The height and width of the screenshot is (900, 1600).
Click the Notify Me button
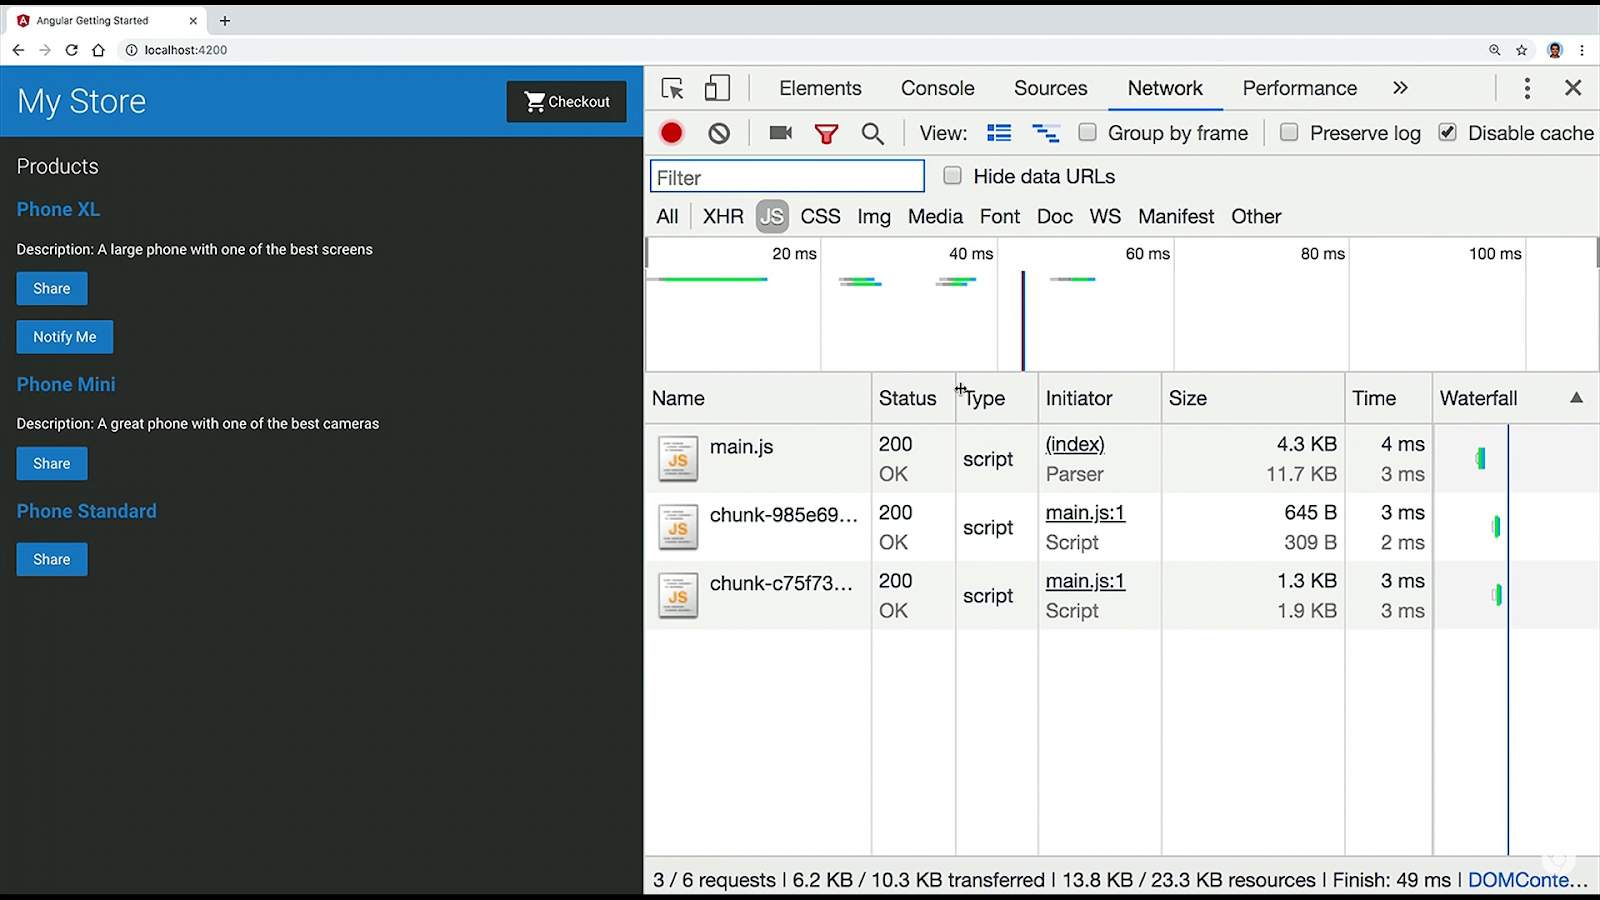click(x=65, y=337)
